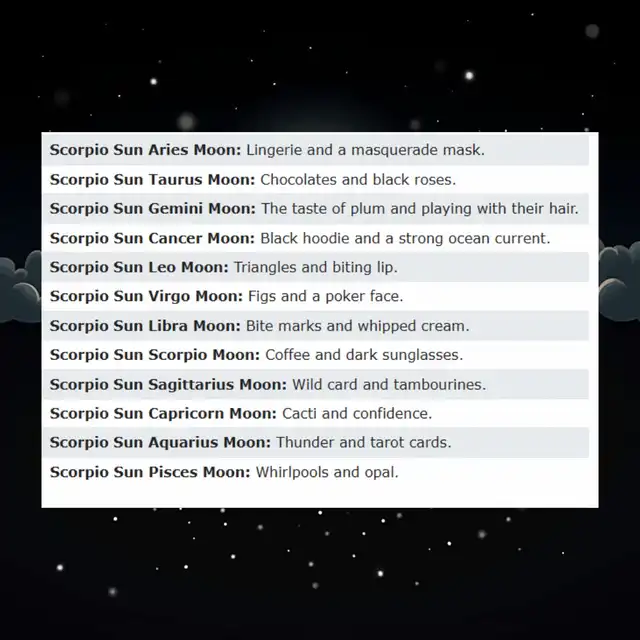Select the Scorpio Sun Libra Moon row
The image size is (640, 640).
(315, 326)
